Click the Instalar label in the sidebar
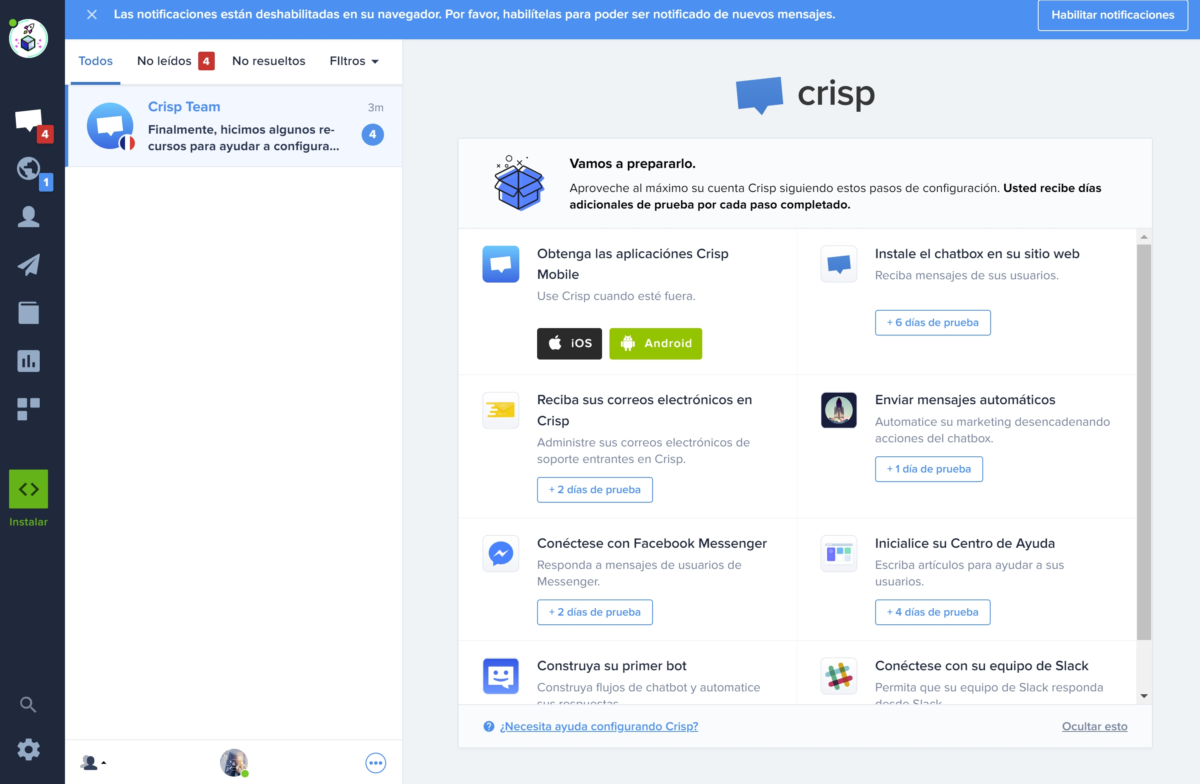 pyautogui.click(x=29, y=522)
